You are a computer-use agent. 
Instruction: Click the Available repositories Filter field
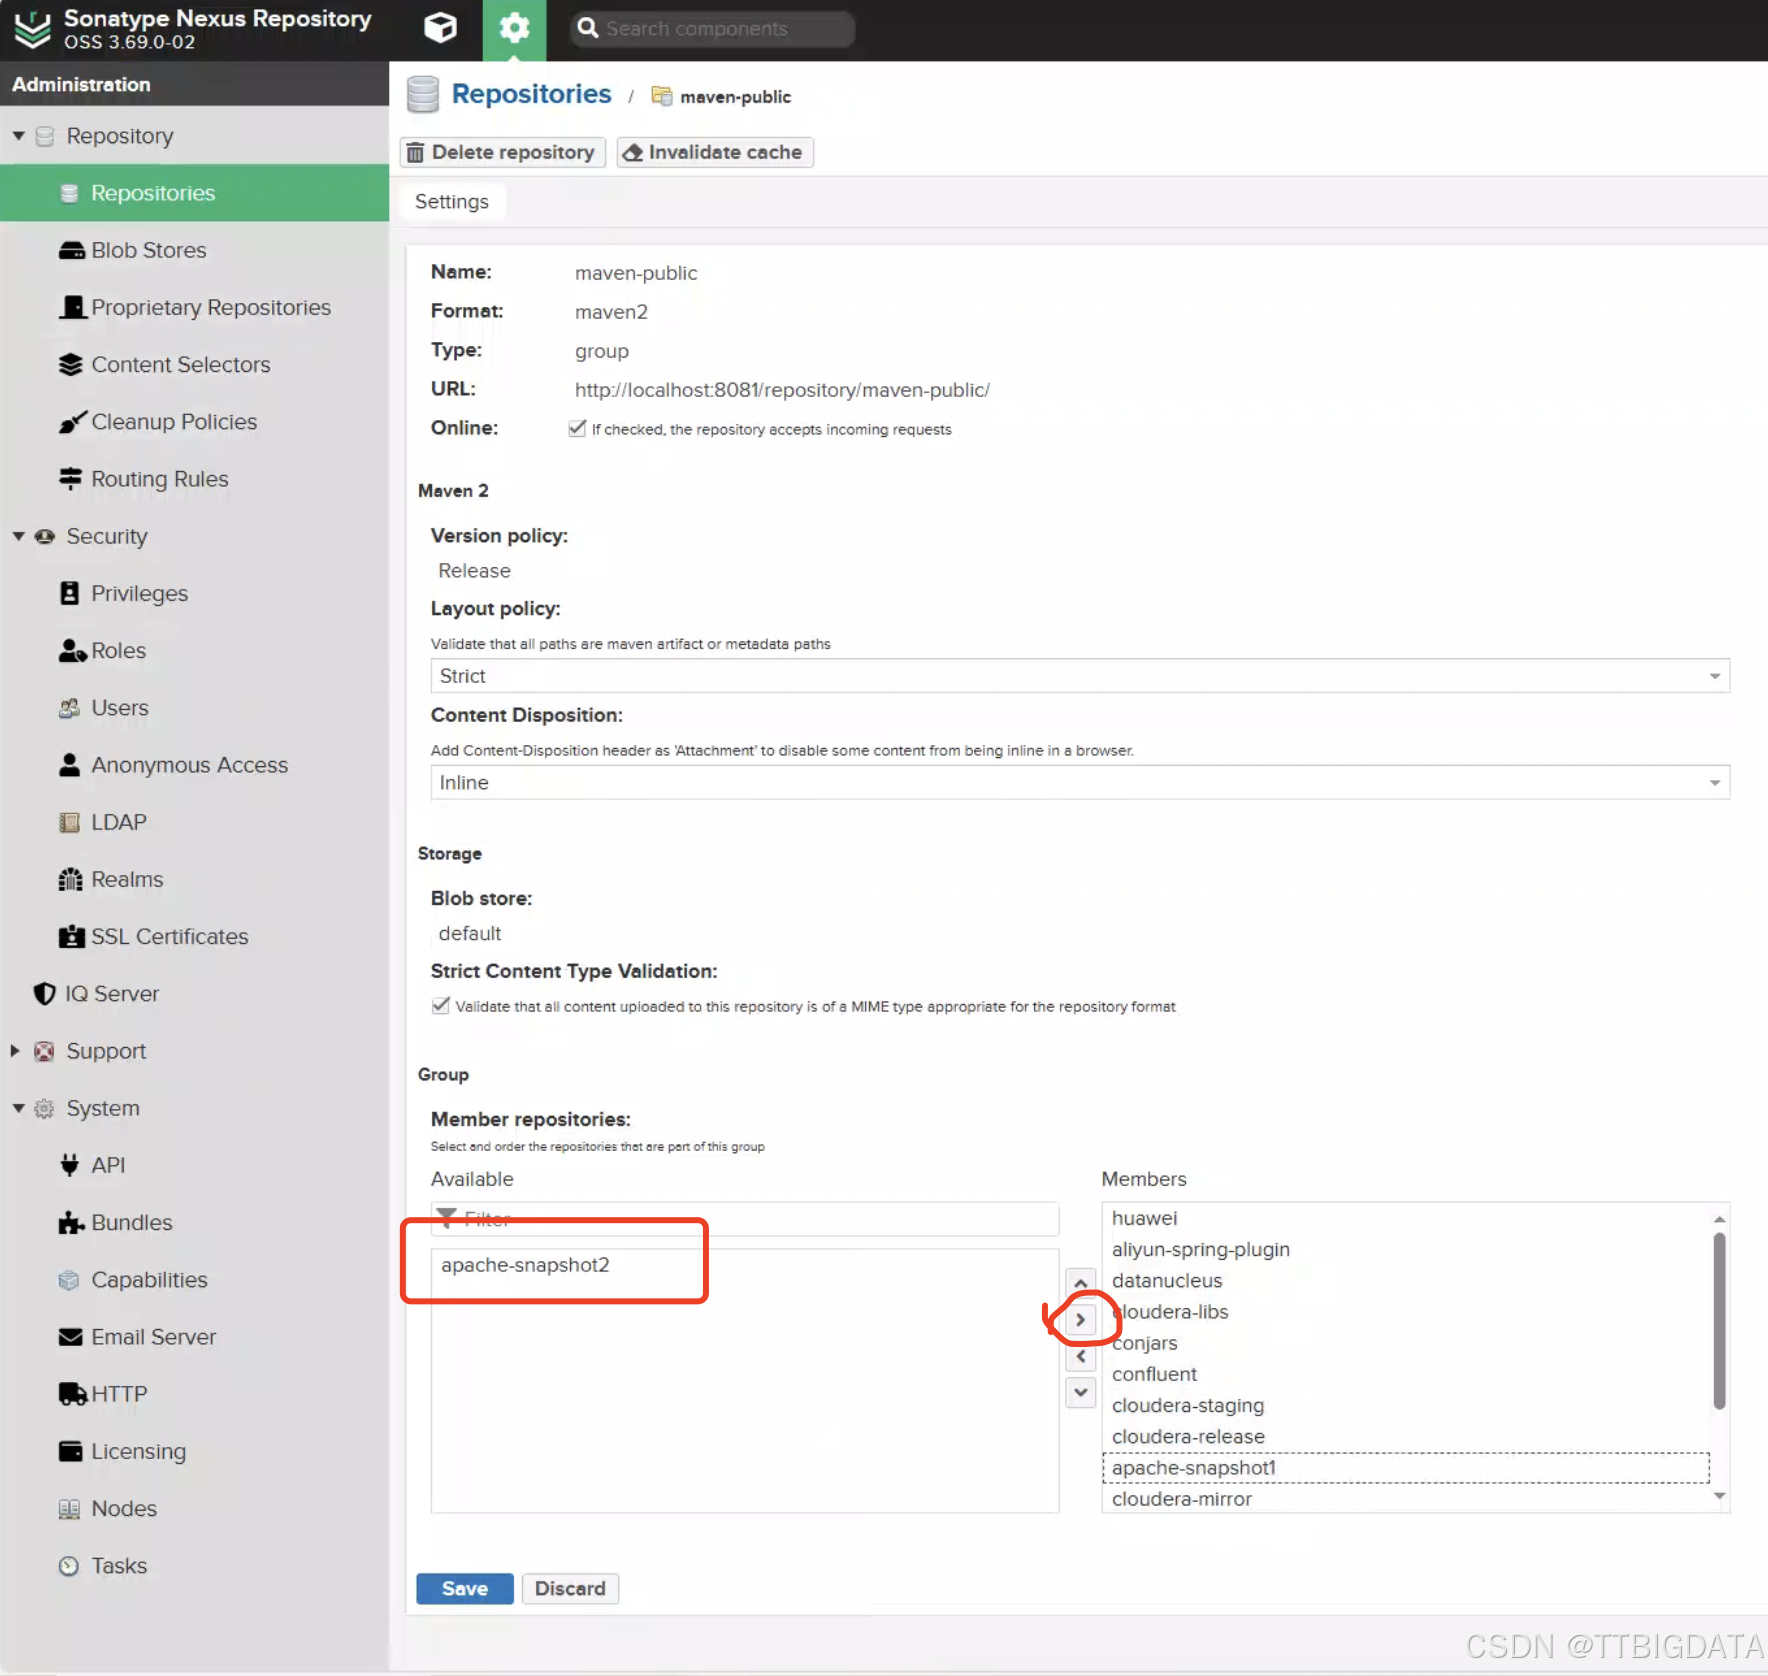click(744, 1219)
